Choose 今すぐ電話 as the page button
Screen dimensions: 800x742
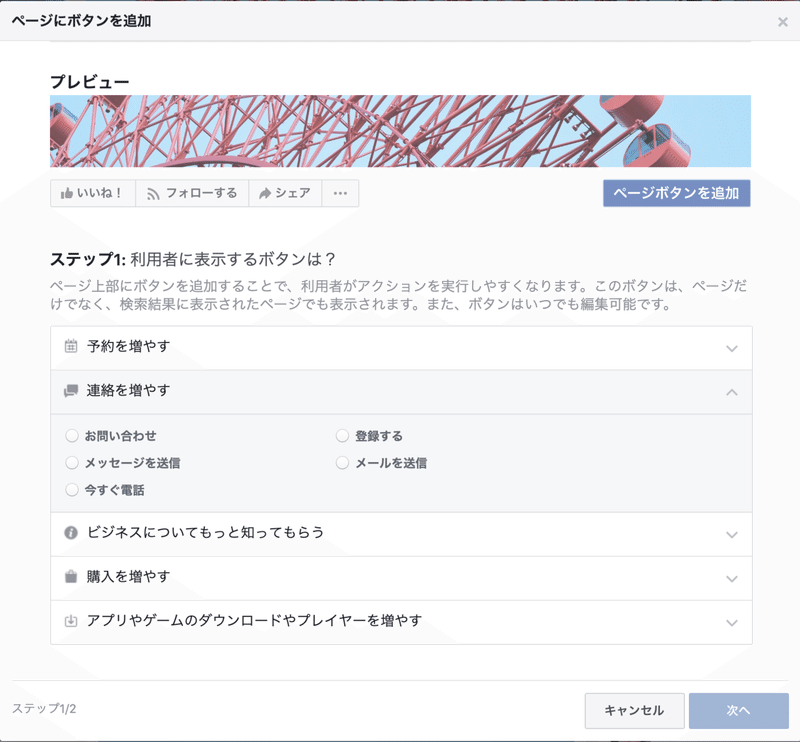point(71,489)
